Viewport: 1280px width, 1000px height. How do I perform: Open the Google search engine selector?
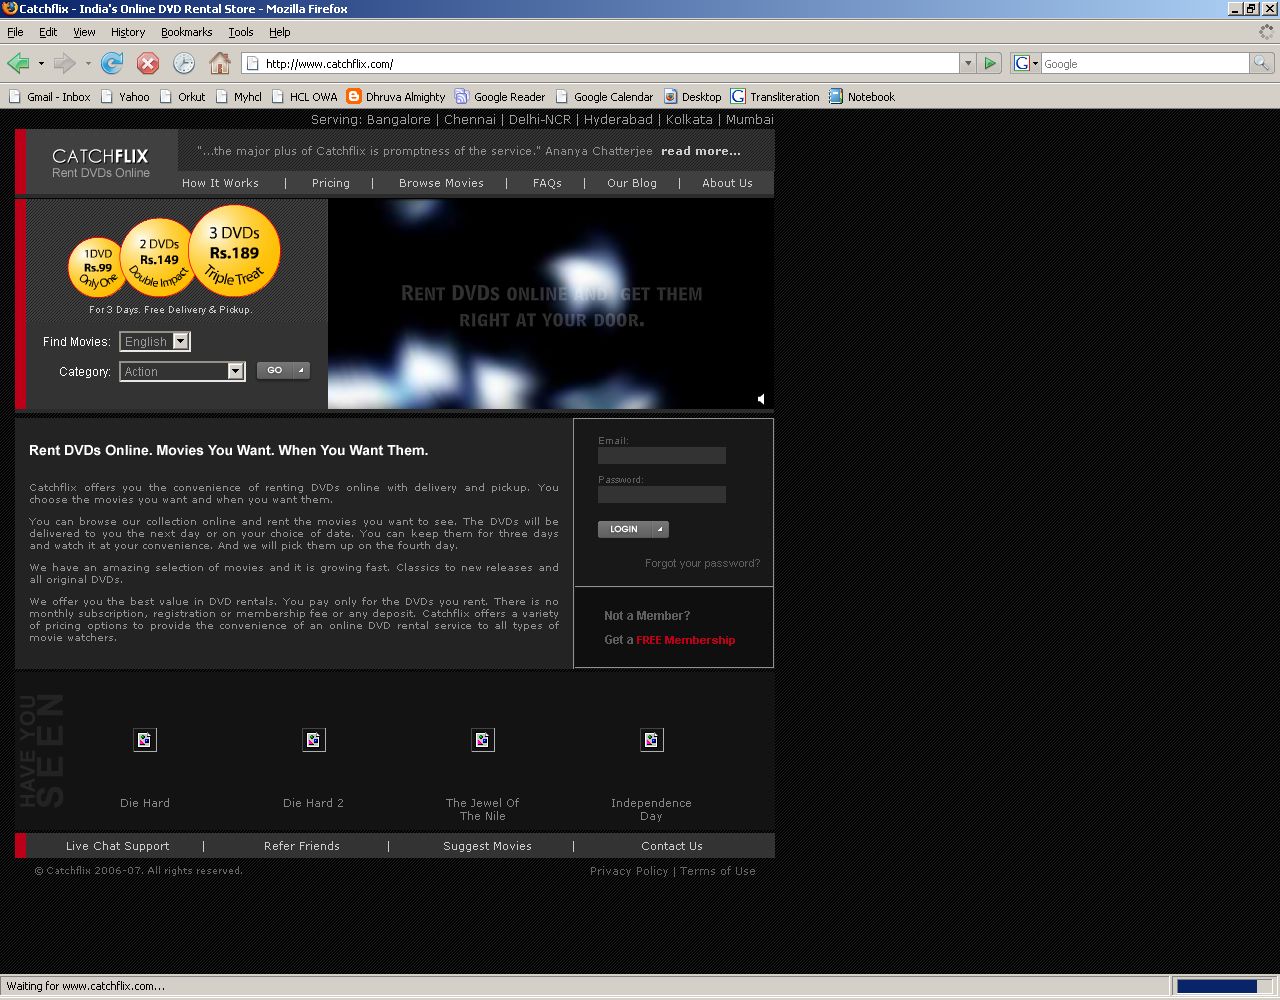pyautogui.click(x=1026, y=64)
